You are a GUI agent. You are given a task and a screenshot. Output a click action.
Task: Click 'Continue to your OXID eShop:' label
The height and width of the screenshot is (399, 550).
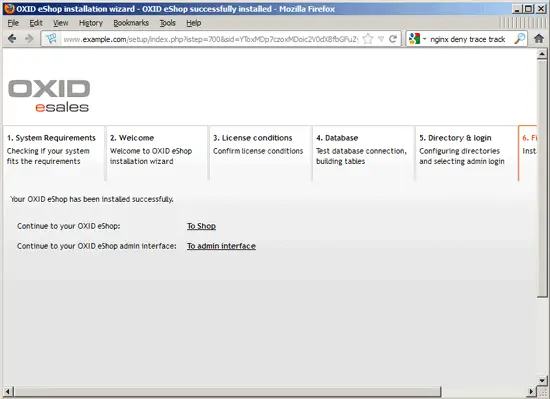pyautogui.click(x=69, y=226)
